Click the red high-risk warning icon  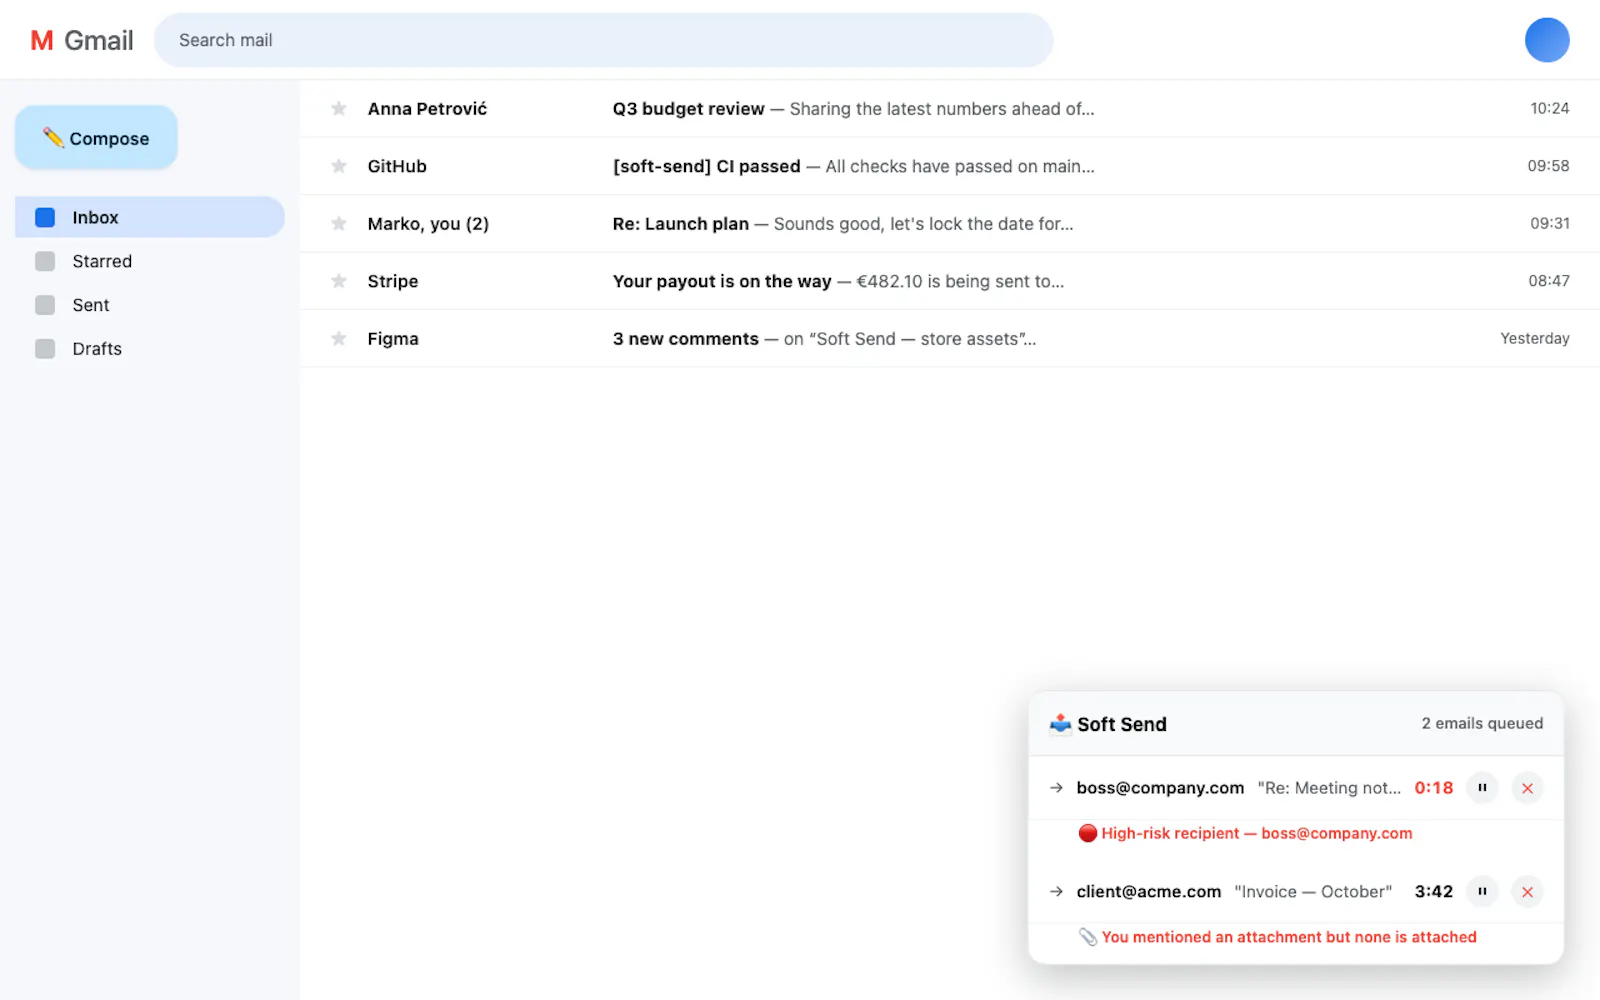pyautogui.click(x=1088, y=833)
